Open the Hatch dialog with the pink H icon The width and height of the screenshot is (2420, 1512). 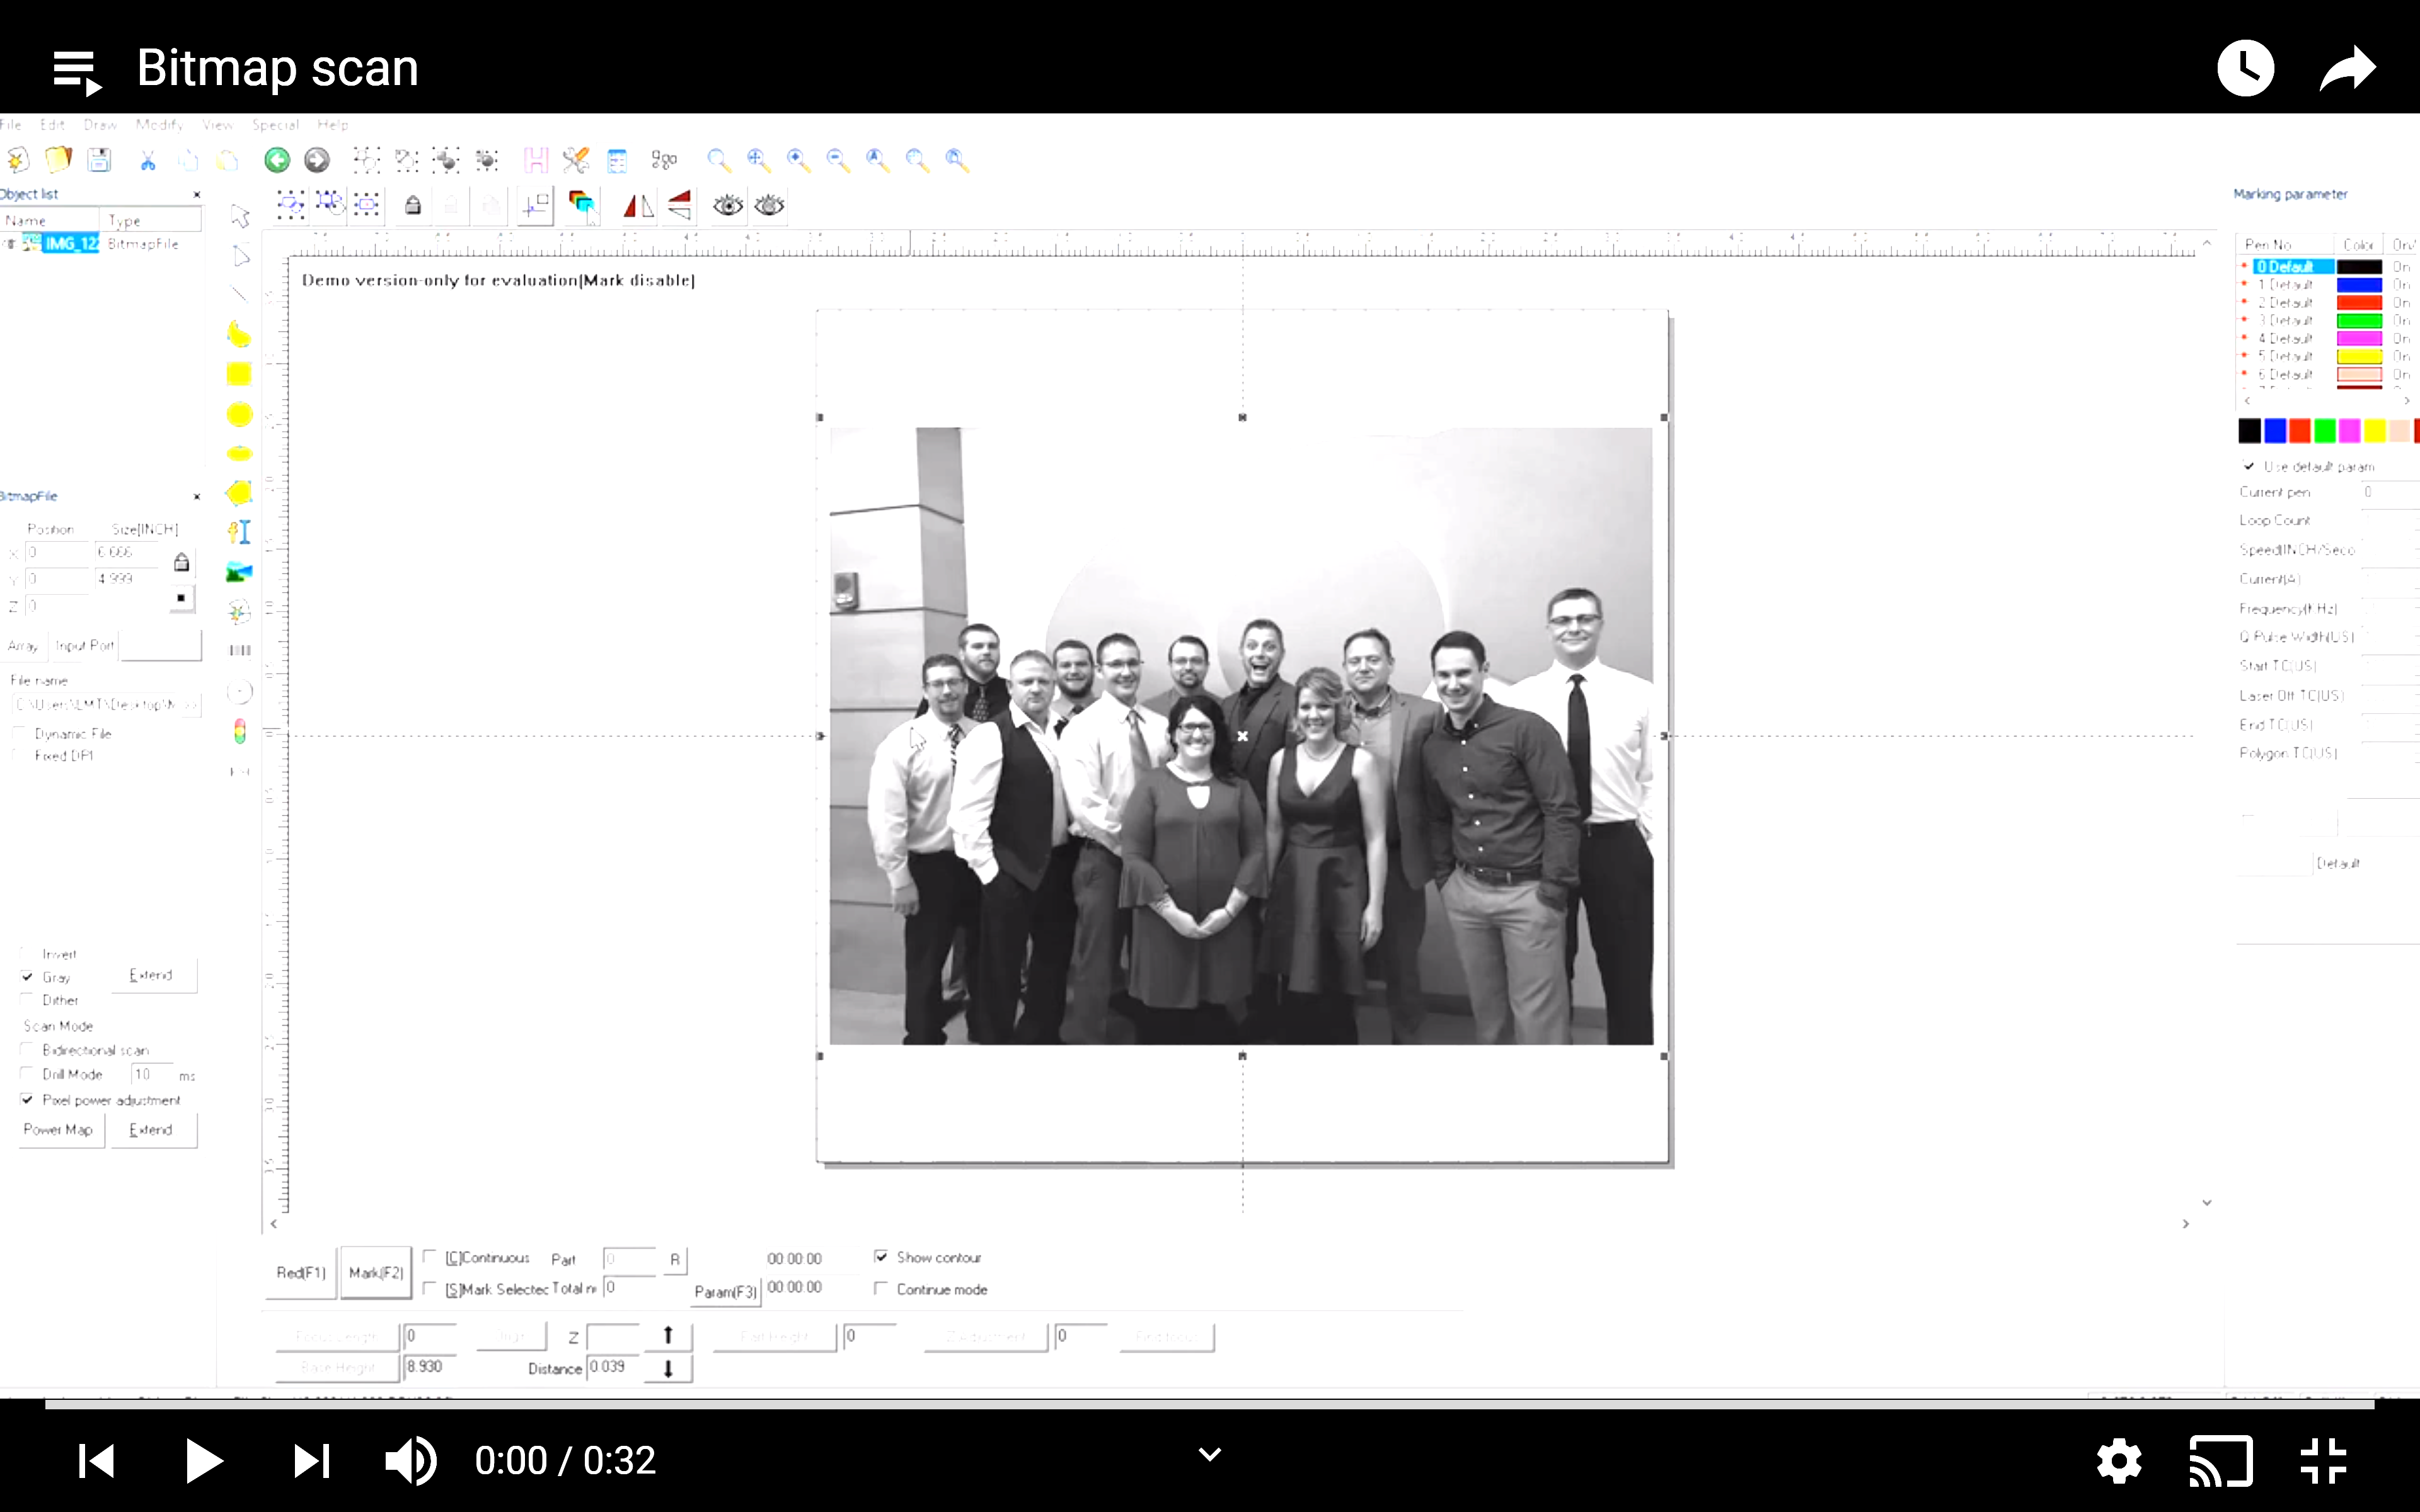click(536, 159)
